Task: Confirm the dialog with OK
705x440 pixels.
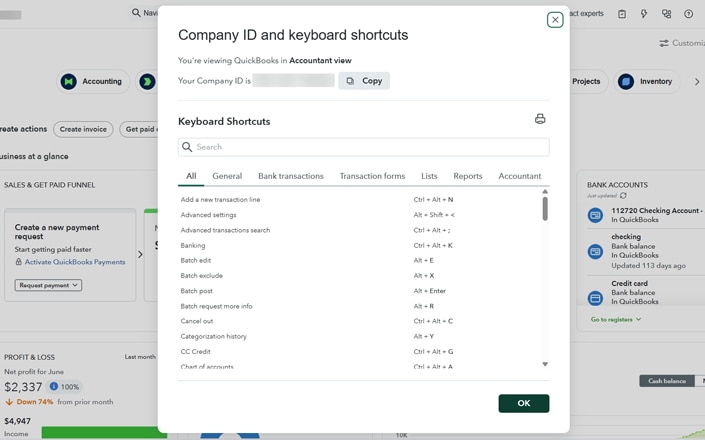Action: [x=523, y=403]
